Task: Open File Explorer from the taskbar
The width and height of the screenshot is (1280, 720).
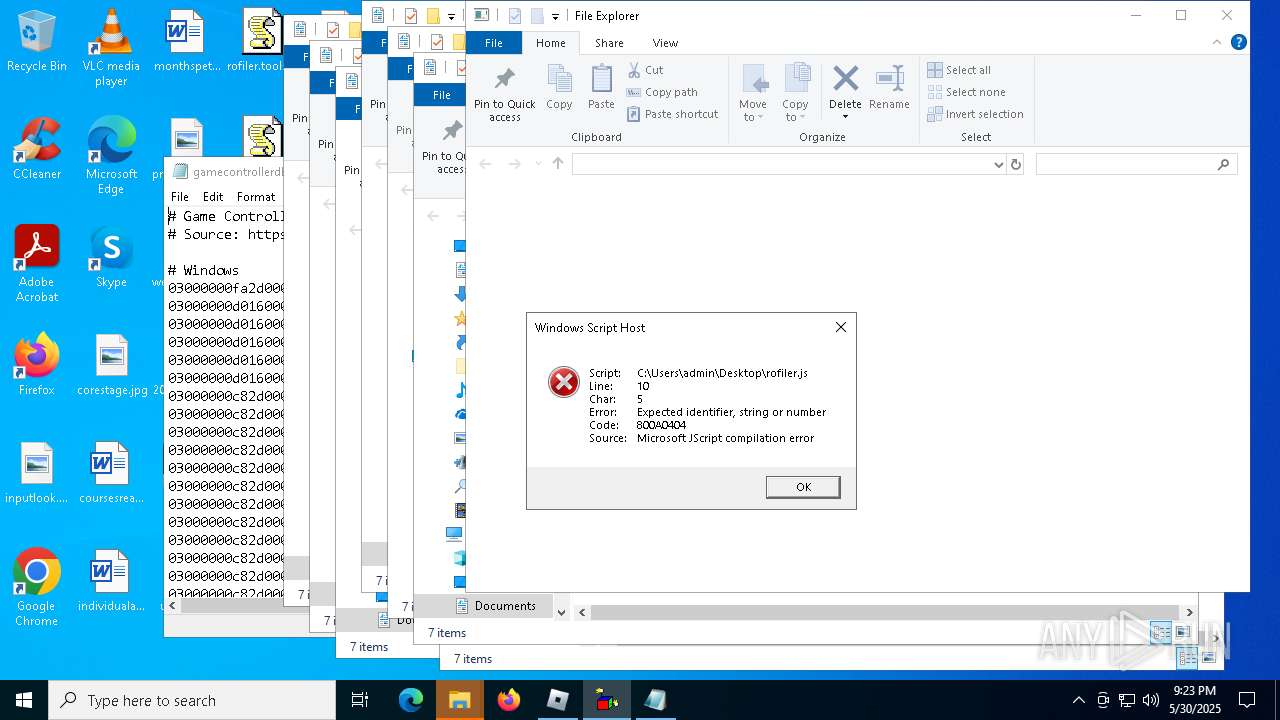Action: coord(460,700)
